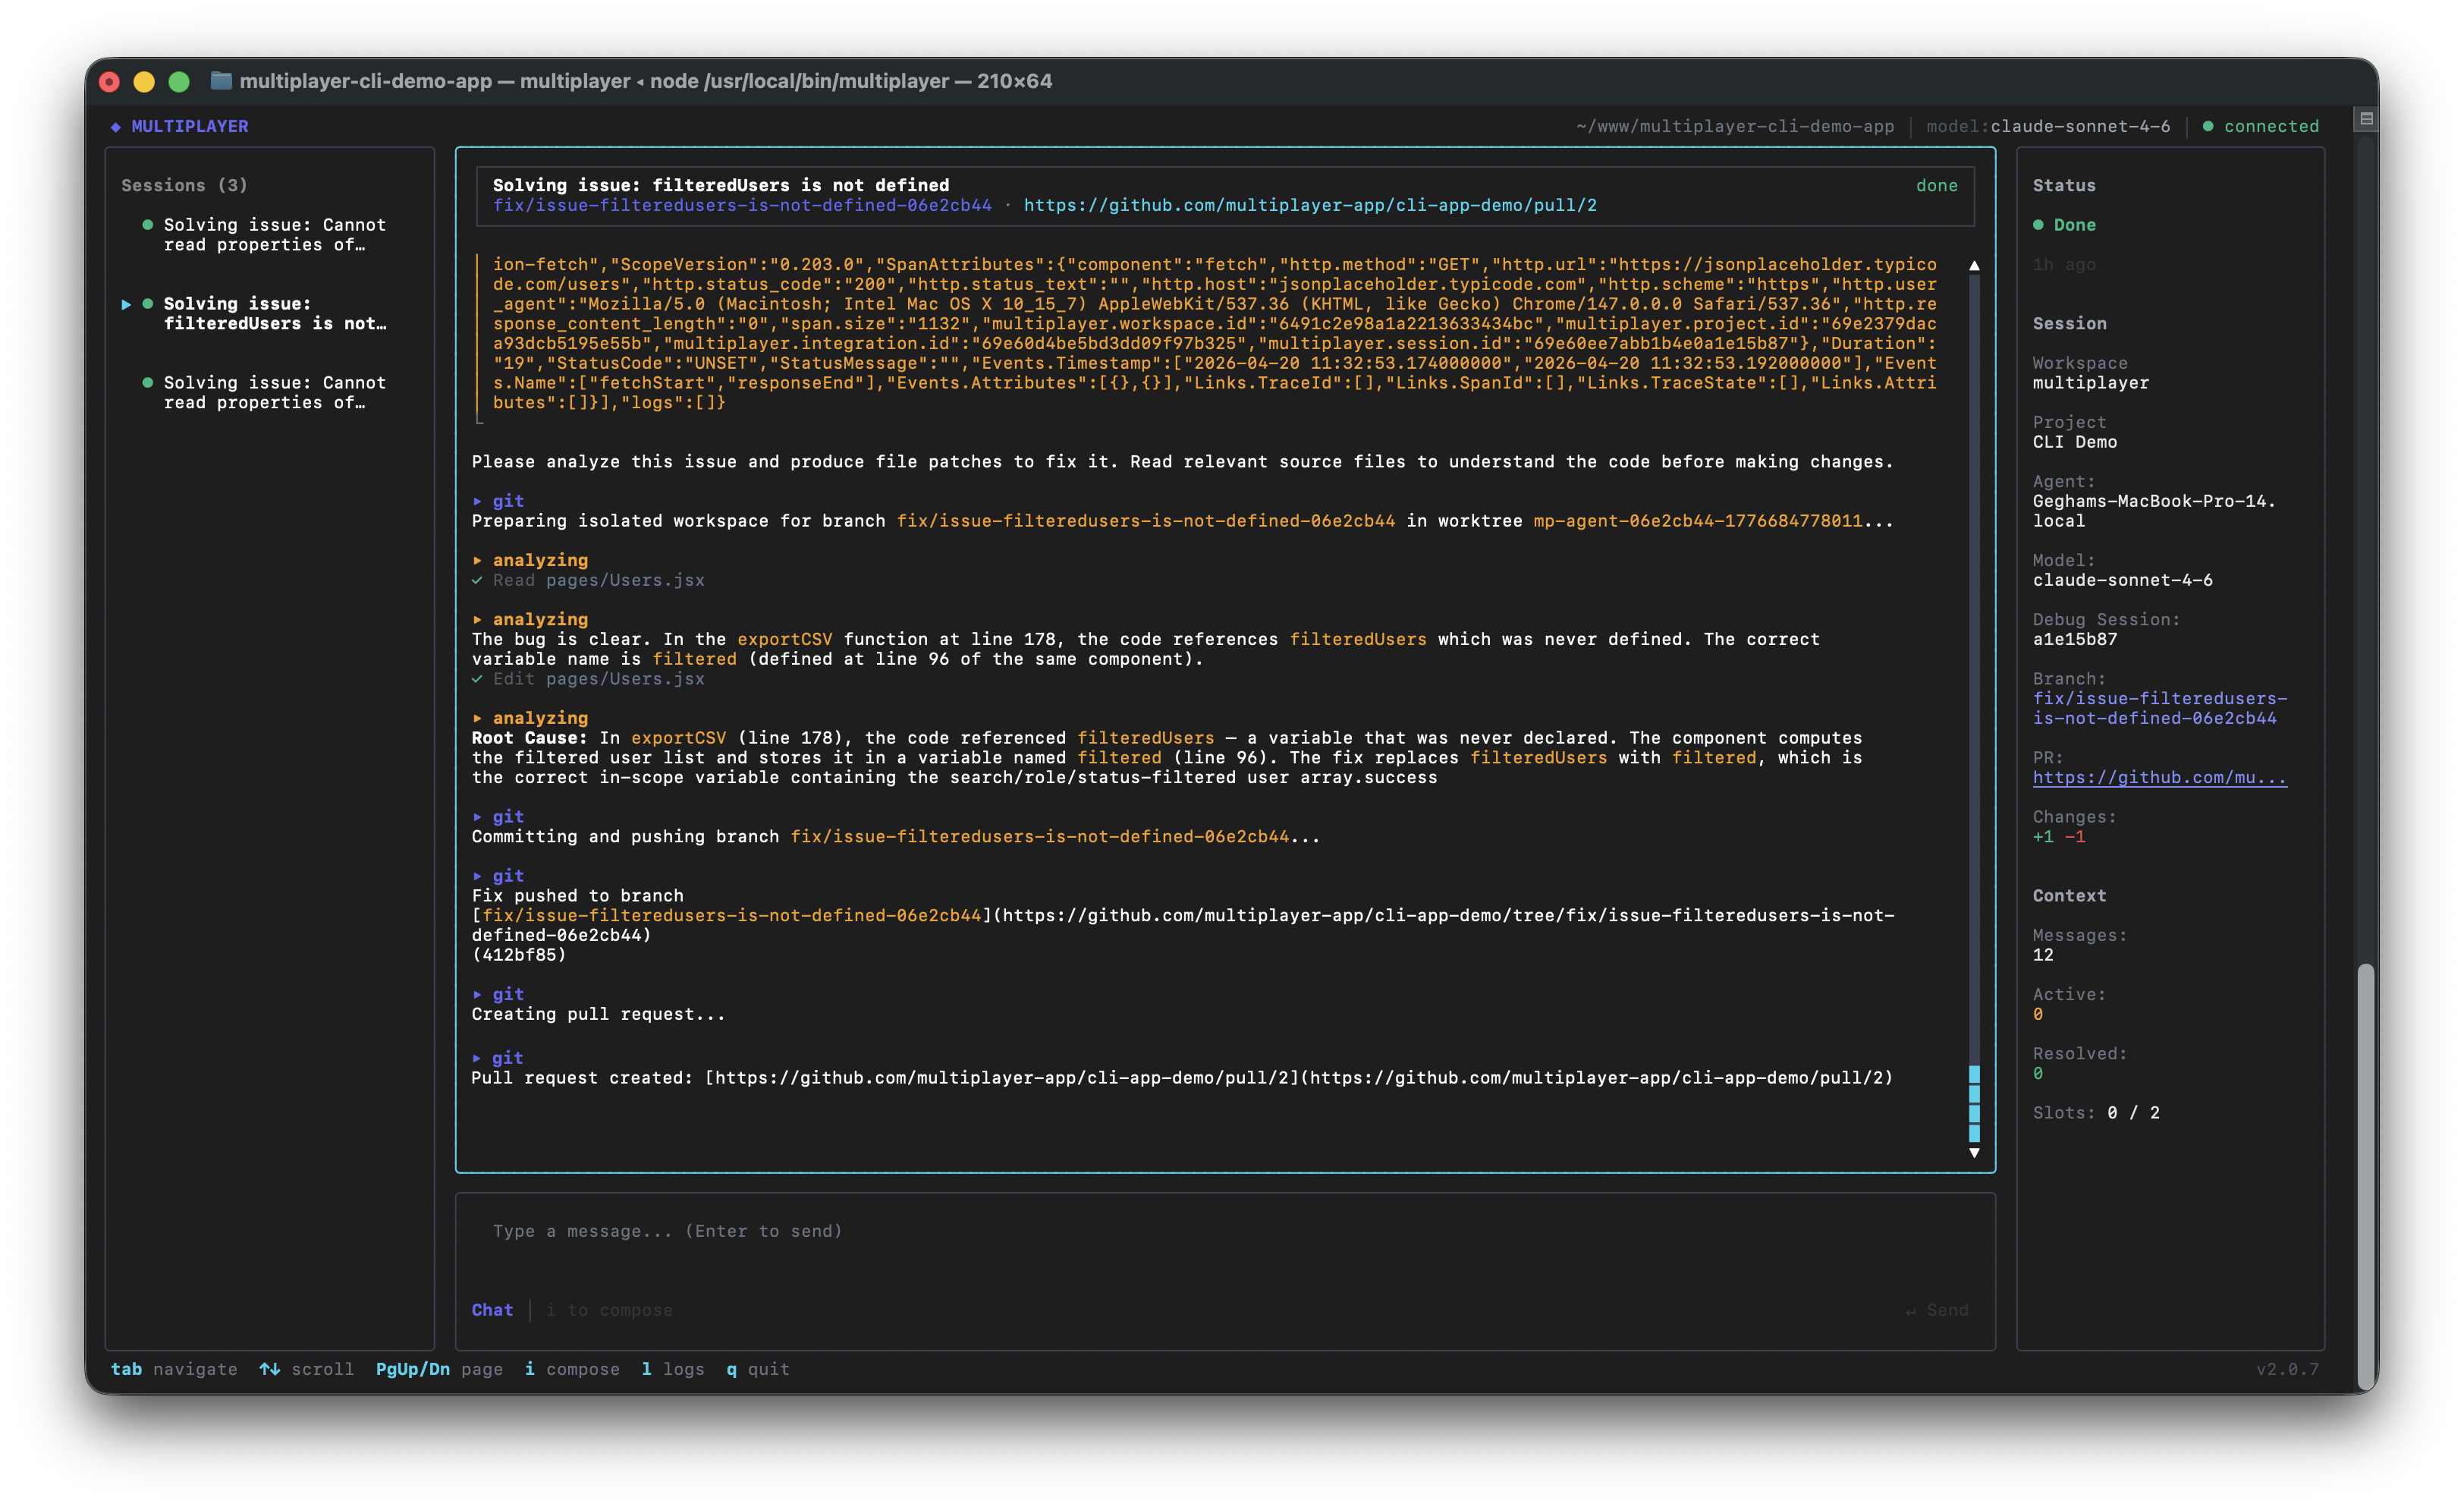
Task: Click the green dot beside the first session
Action: click(x=148, y=224)
